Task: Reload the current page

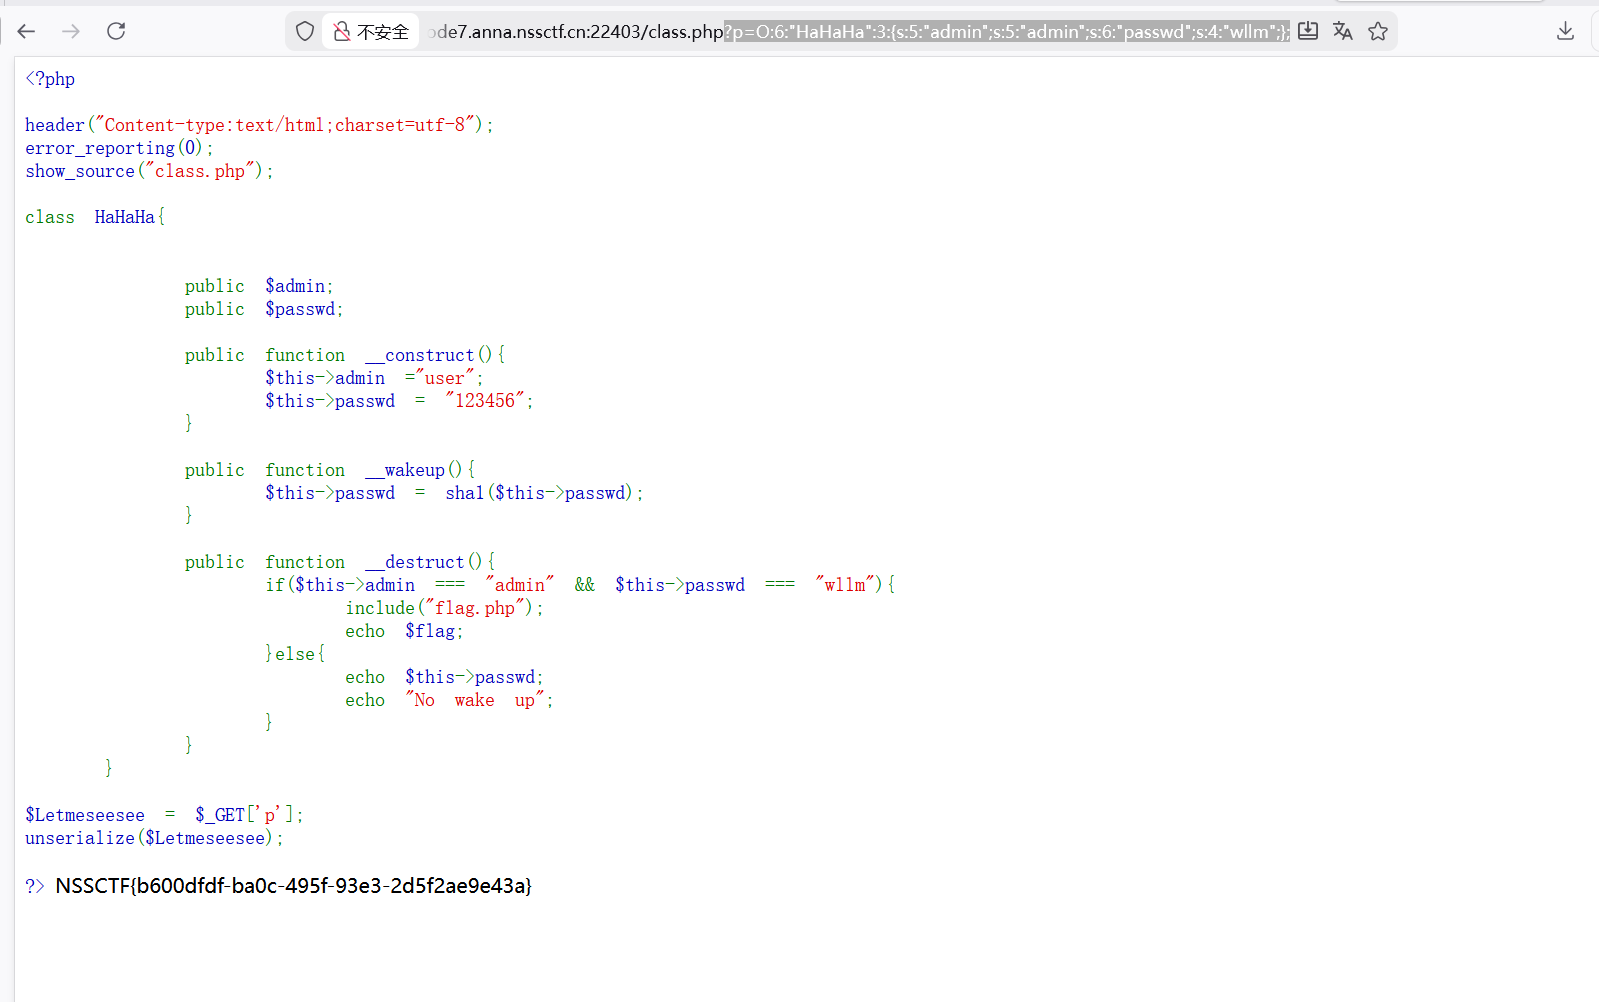Action: (x=116, y=32)
